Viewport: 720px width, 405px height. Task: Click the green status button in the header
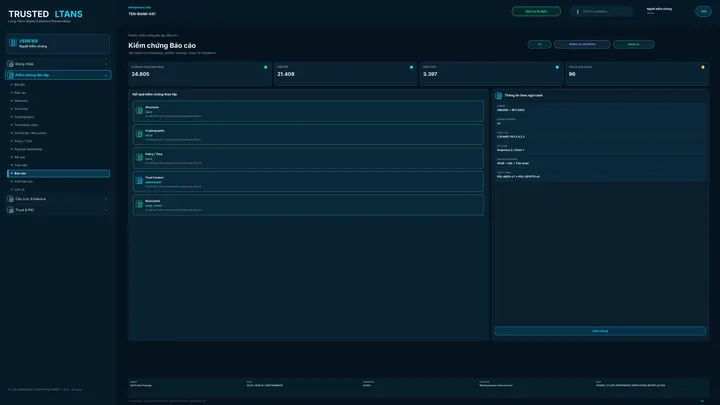(536, 11)
